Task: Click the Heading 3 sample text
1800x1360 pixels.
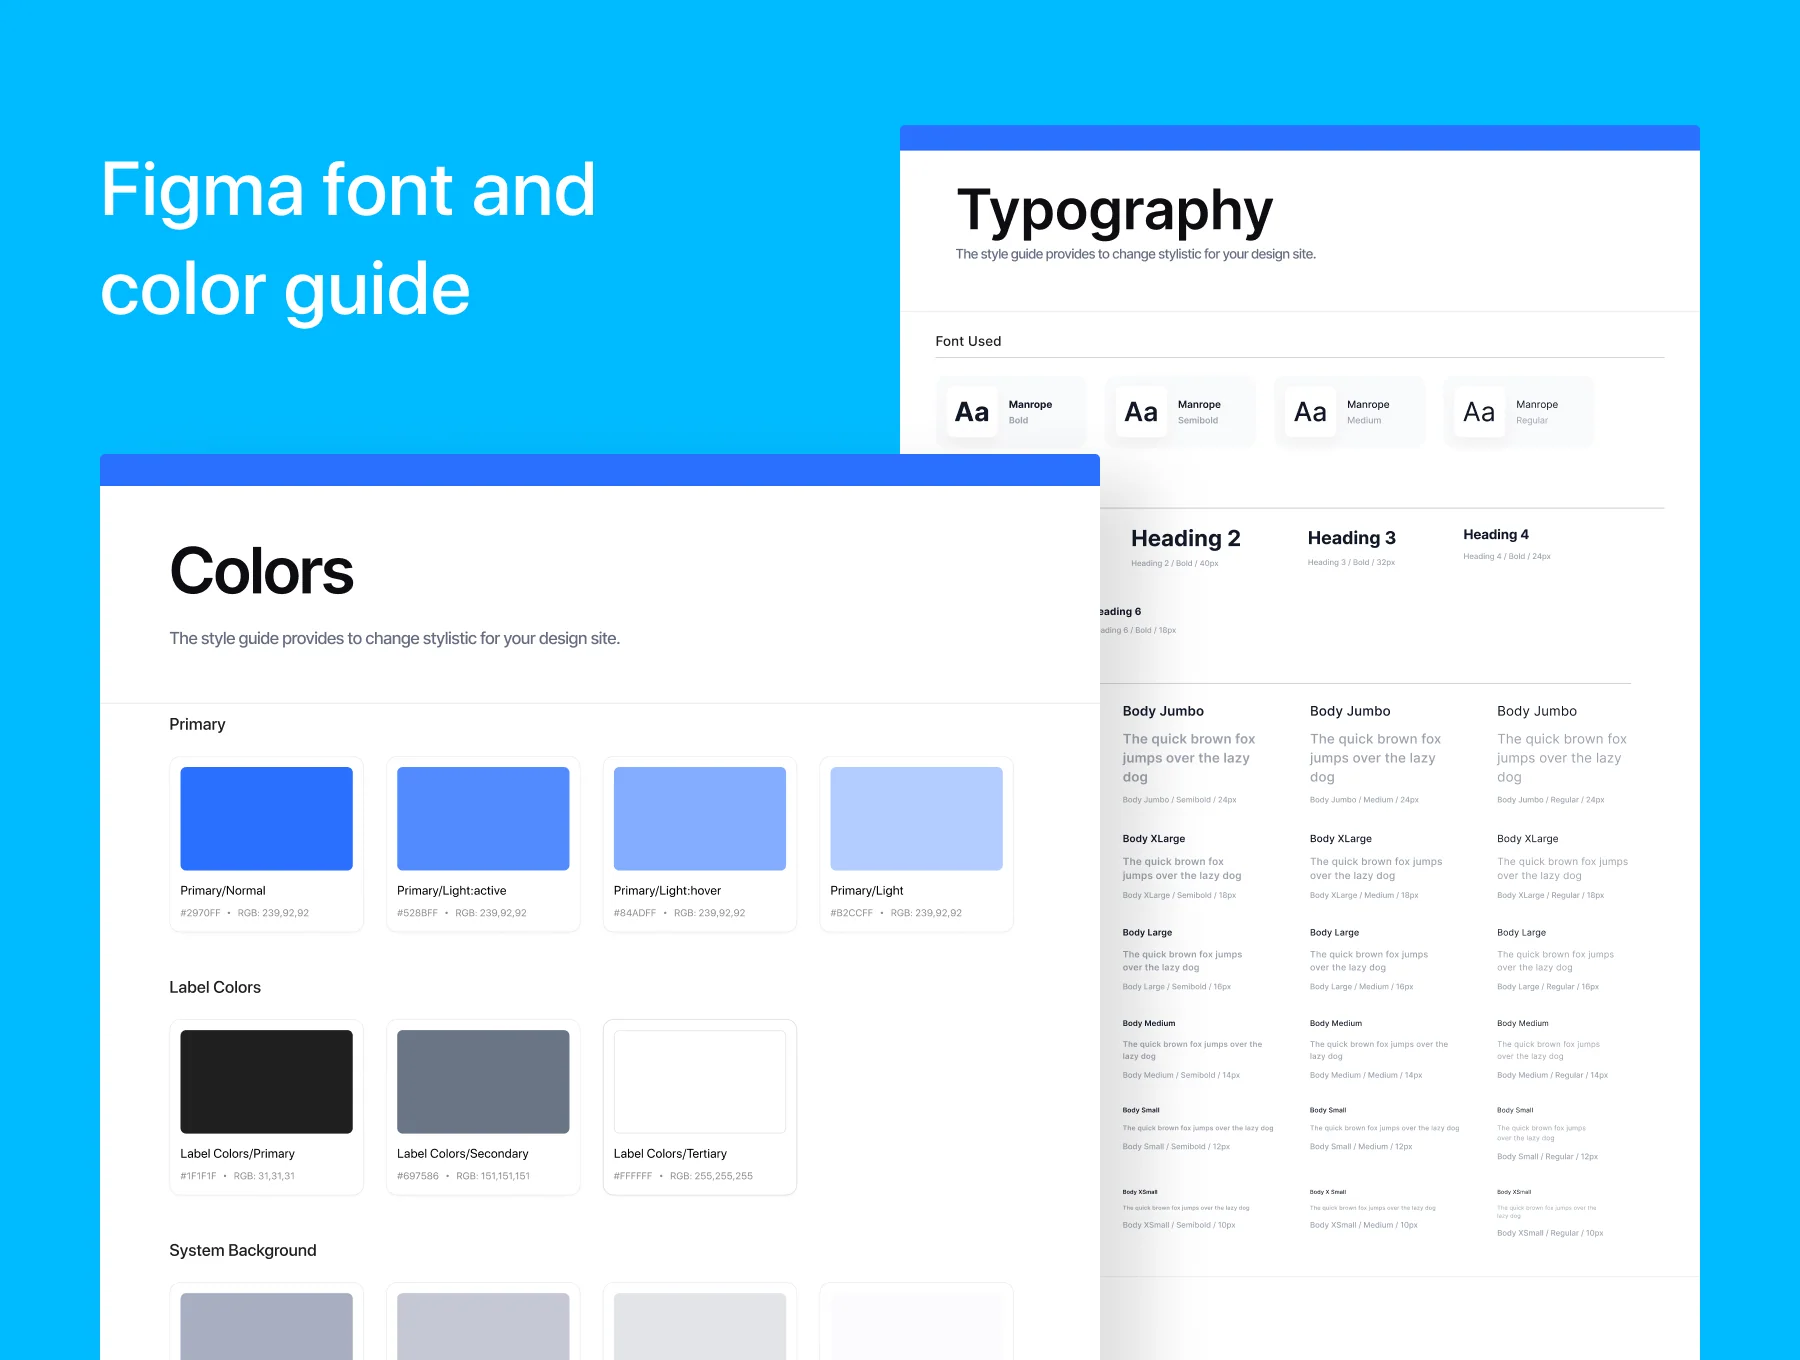Action: click(x=1351, y=538)
